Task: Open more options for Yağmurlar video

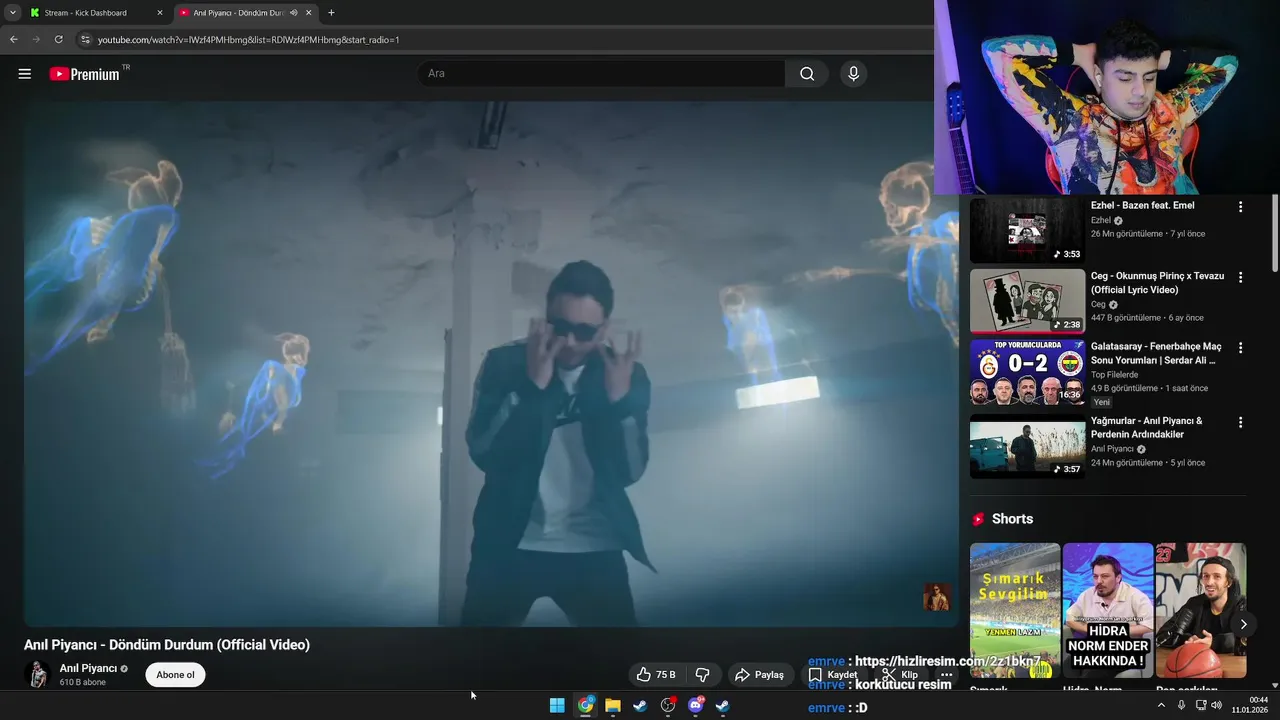Action: point(1240,422)
